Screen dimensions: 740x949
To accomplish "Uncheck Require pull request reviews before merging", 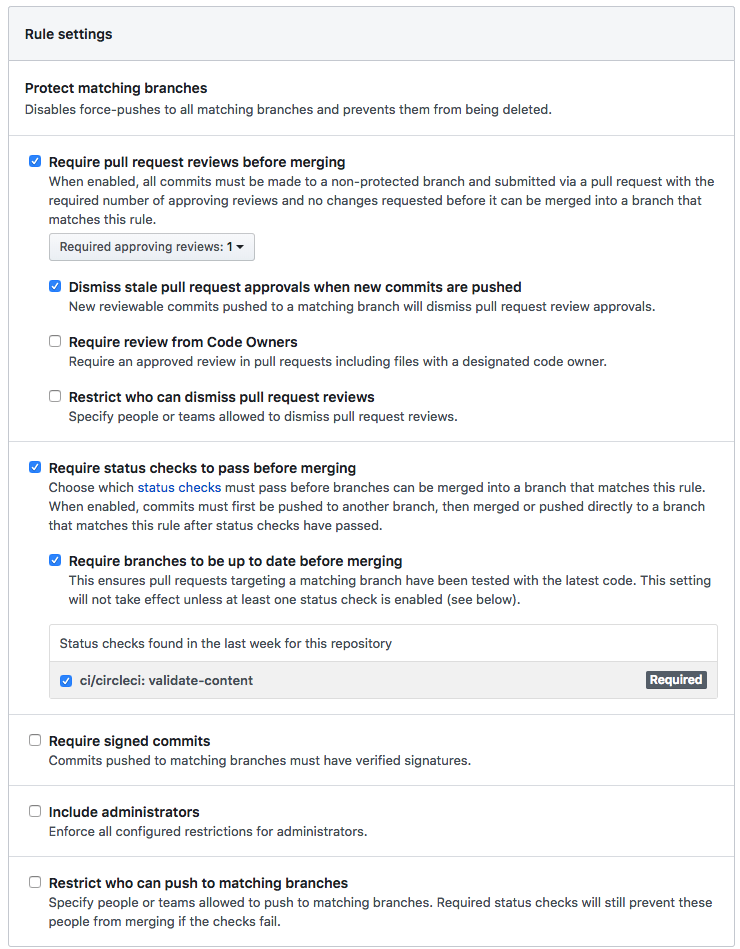I will 35,161.
